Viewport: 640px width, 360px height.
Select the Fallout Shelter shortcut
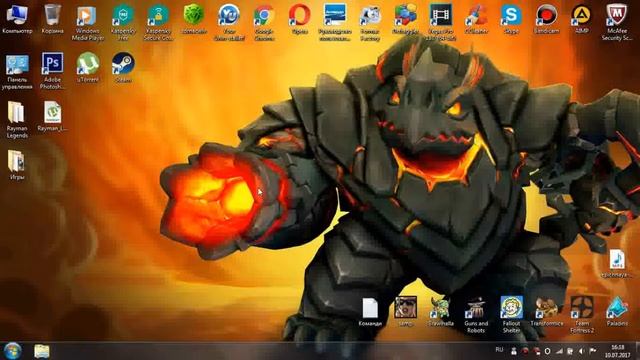tap(511, 315)
